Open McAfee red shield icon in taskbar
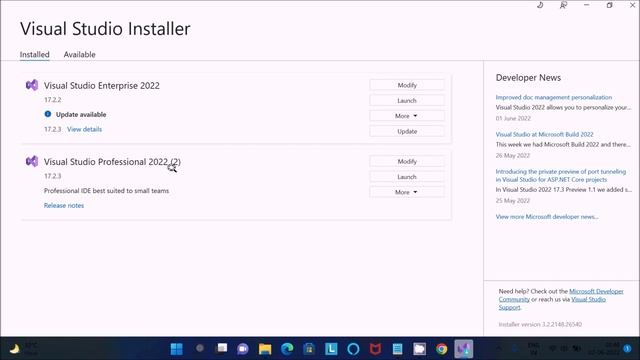The height and width of the screenshot is (360, 640). click(x=375, y=349)
